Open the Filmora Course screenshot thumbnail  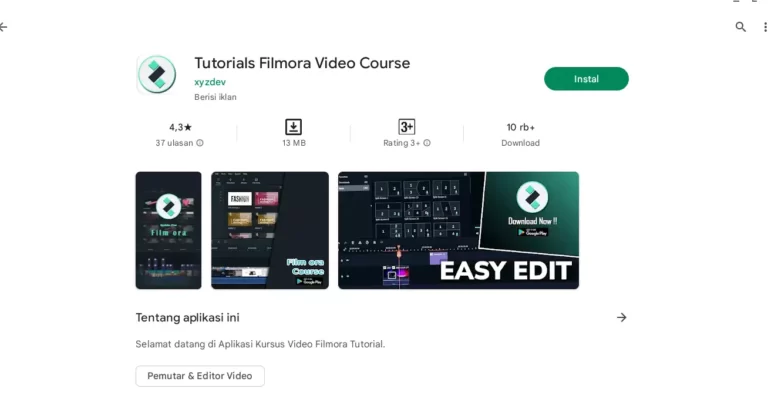pyautogui.click(x=270, y=230)
